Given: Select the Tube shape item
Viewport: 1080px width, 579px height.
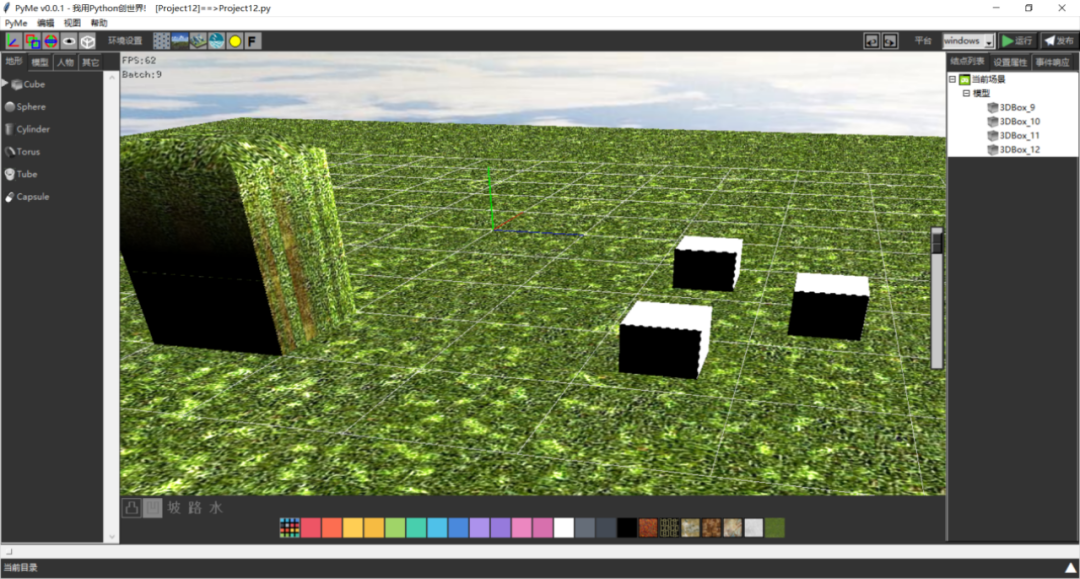Looking at the screenshot, I should tap(21, 174).
